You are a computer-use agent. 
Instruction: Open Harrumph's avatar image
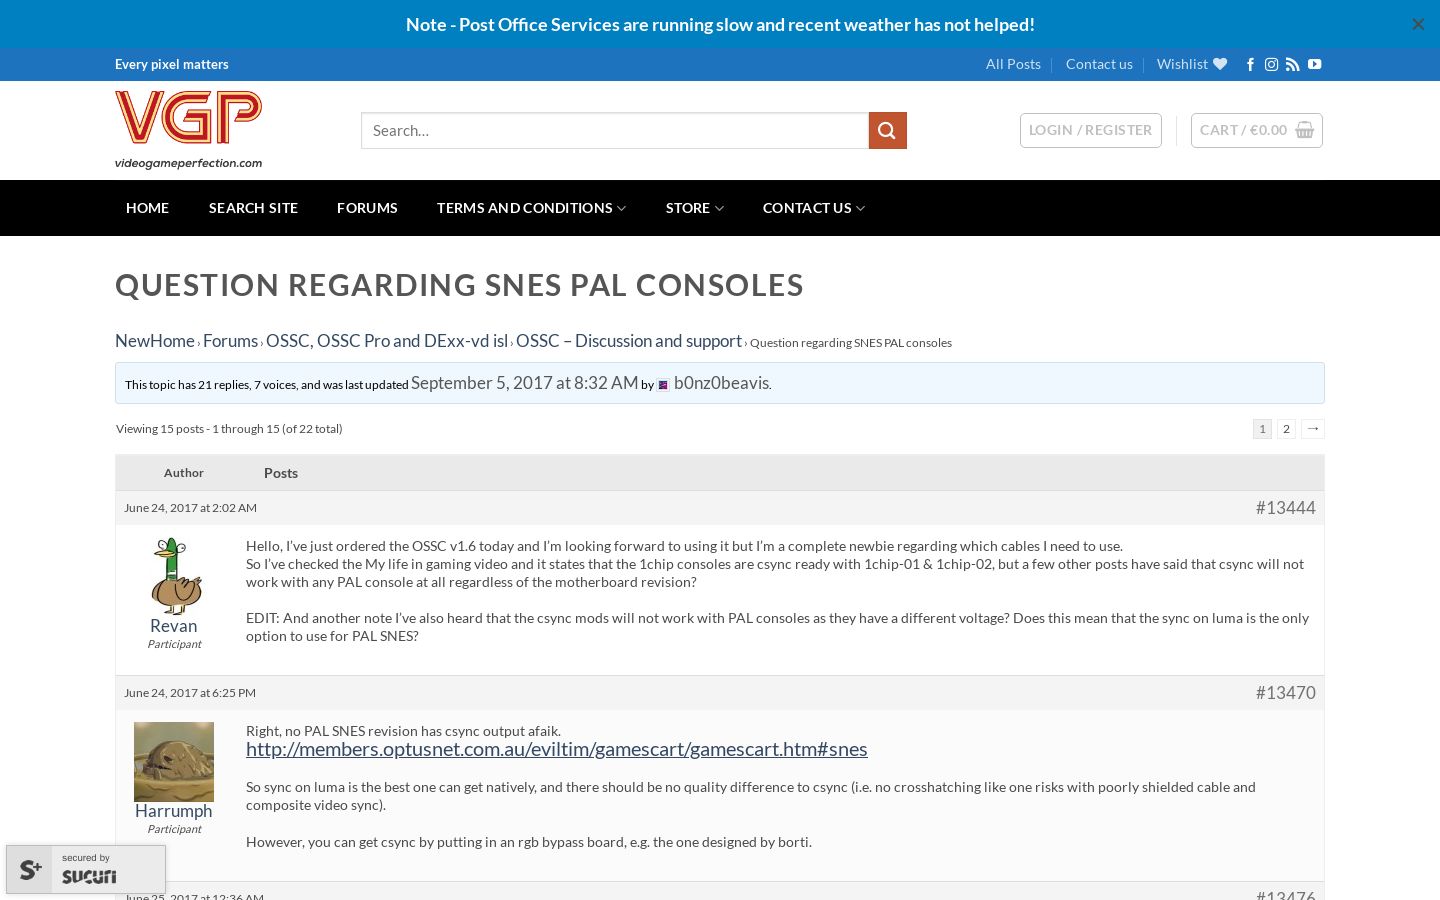tap(174, 762)
